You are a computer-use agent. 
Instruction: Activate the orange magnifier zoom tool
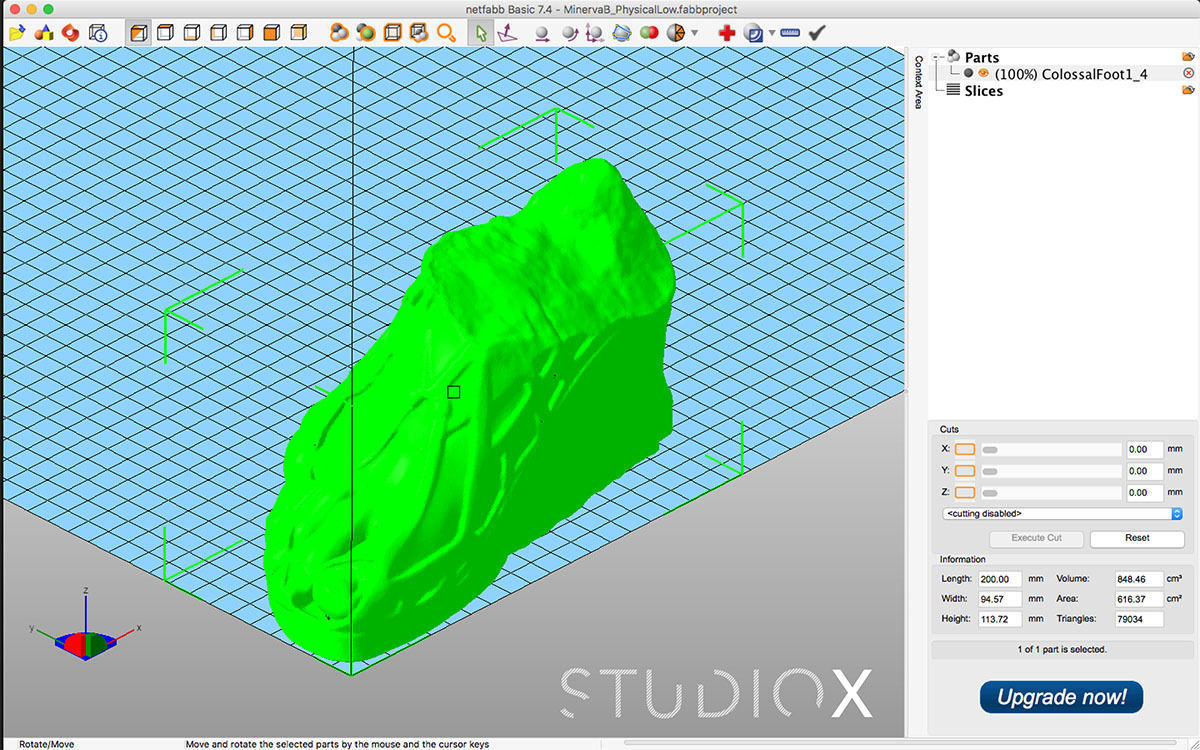(x=446, y=33)
